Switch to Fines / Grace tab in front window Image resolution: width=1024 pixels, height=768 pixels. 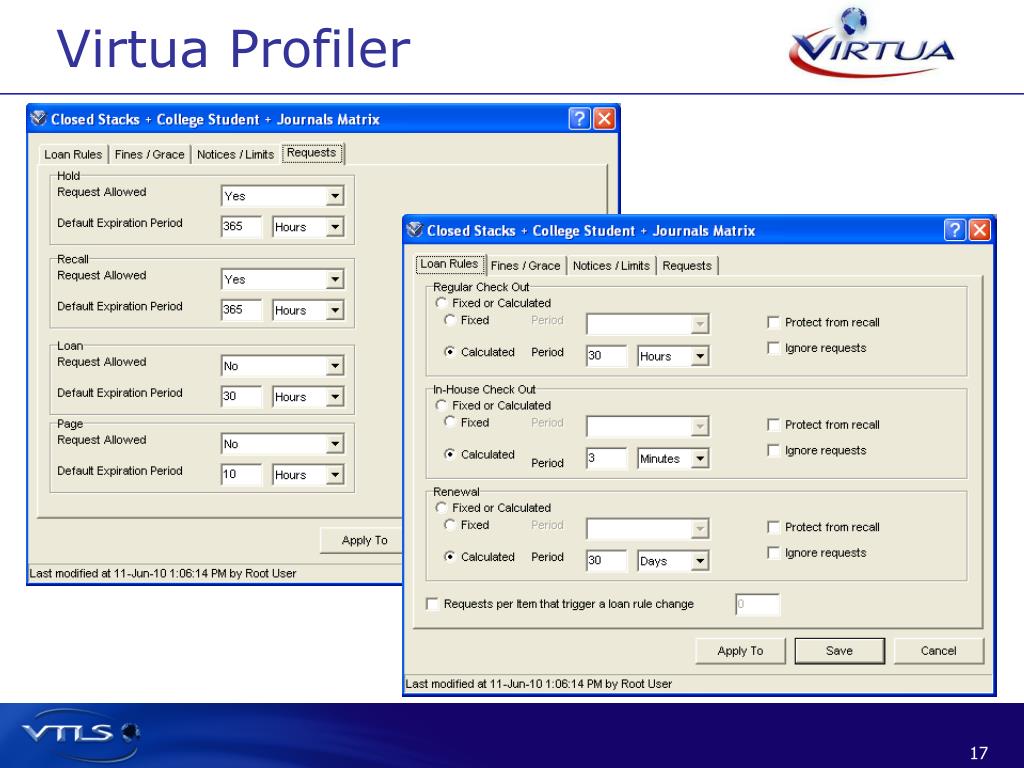[x=526, y=265]
